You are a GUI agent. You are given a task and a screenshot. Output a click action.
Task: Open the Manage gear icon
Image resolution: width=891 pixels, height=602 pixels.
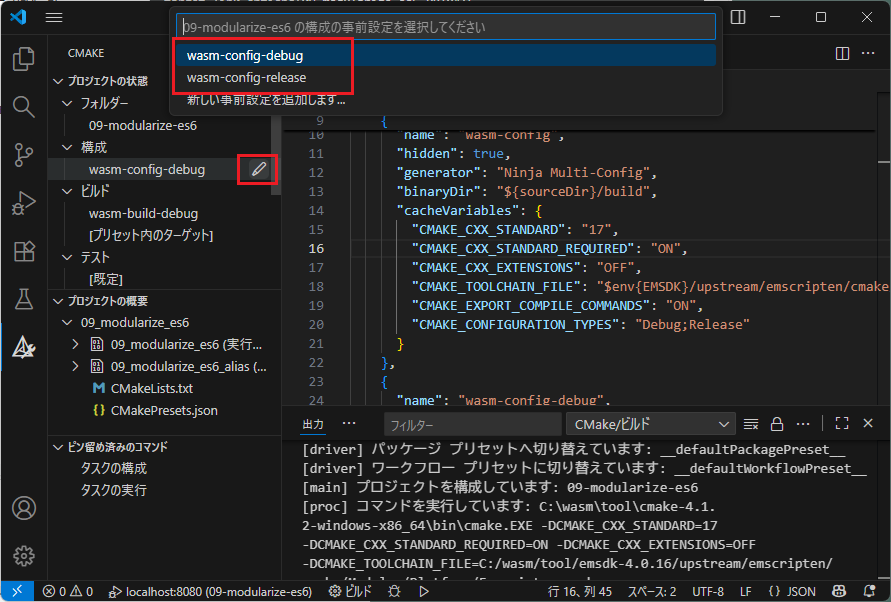pyautogui.click(x=23, y=555)
